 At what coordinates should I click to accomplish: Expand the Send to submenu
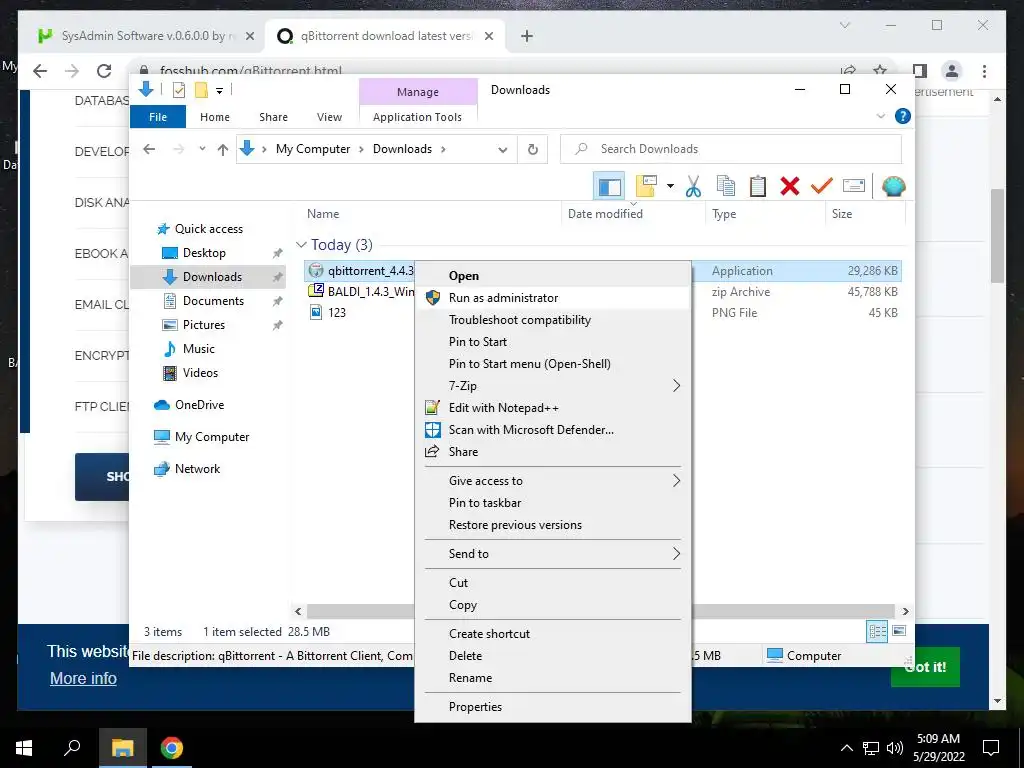tap(552, 554)
